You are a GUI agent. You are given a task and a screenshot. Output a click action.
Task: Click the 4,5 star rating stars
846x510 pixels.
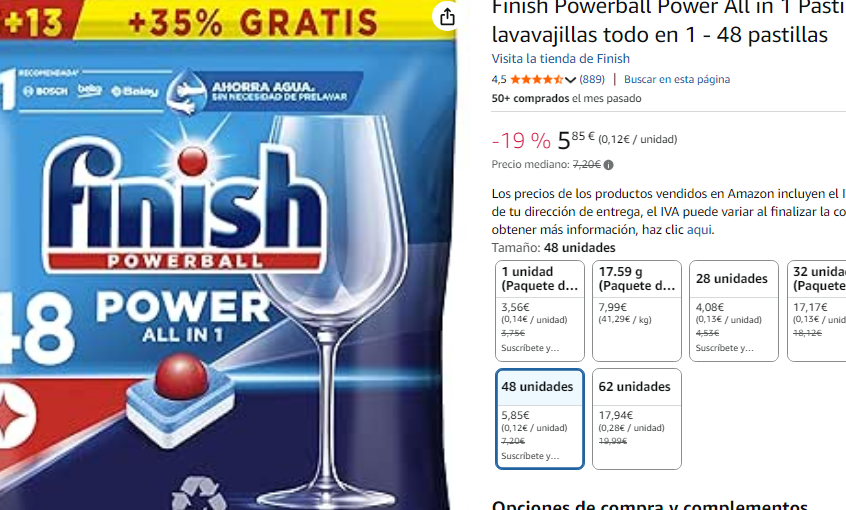pyautogui.click(x=537, y=80)
